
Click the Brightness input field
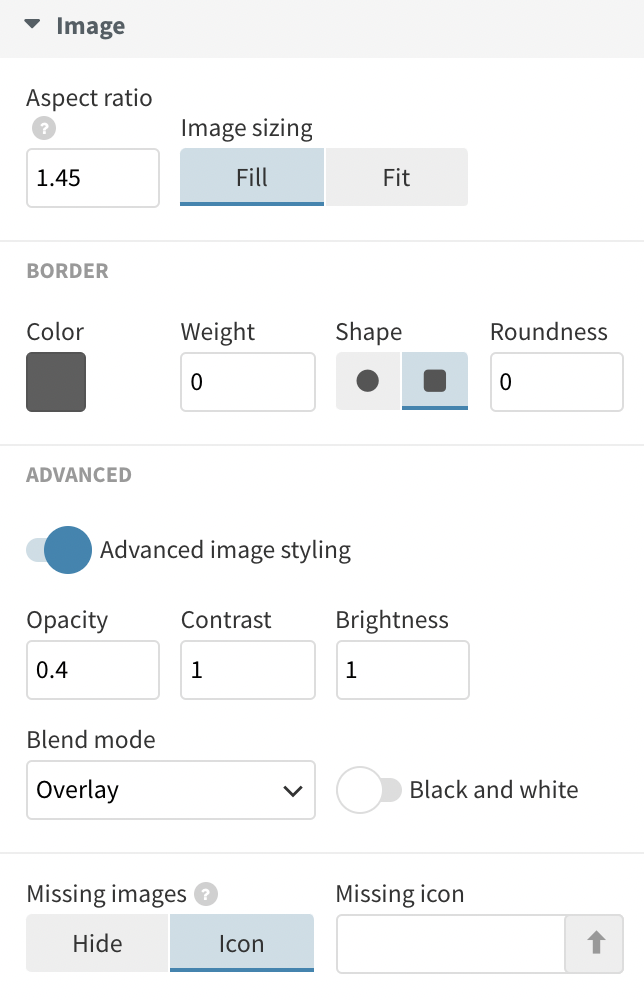tap(402, 670)
